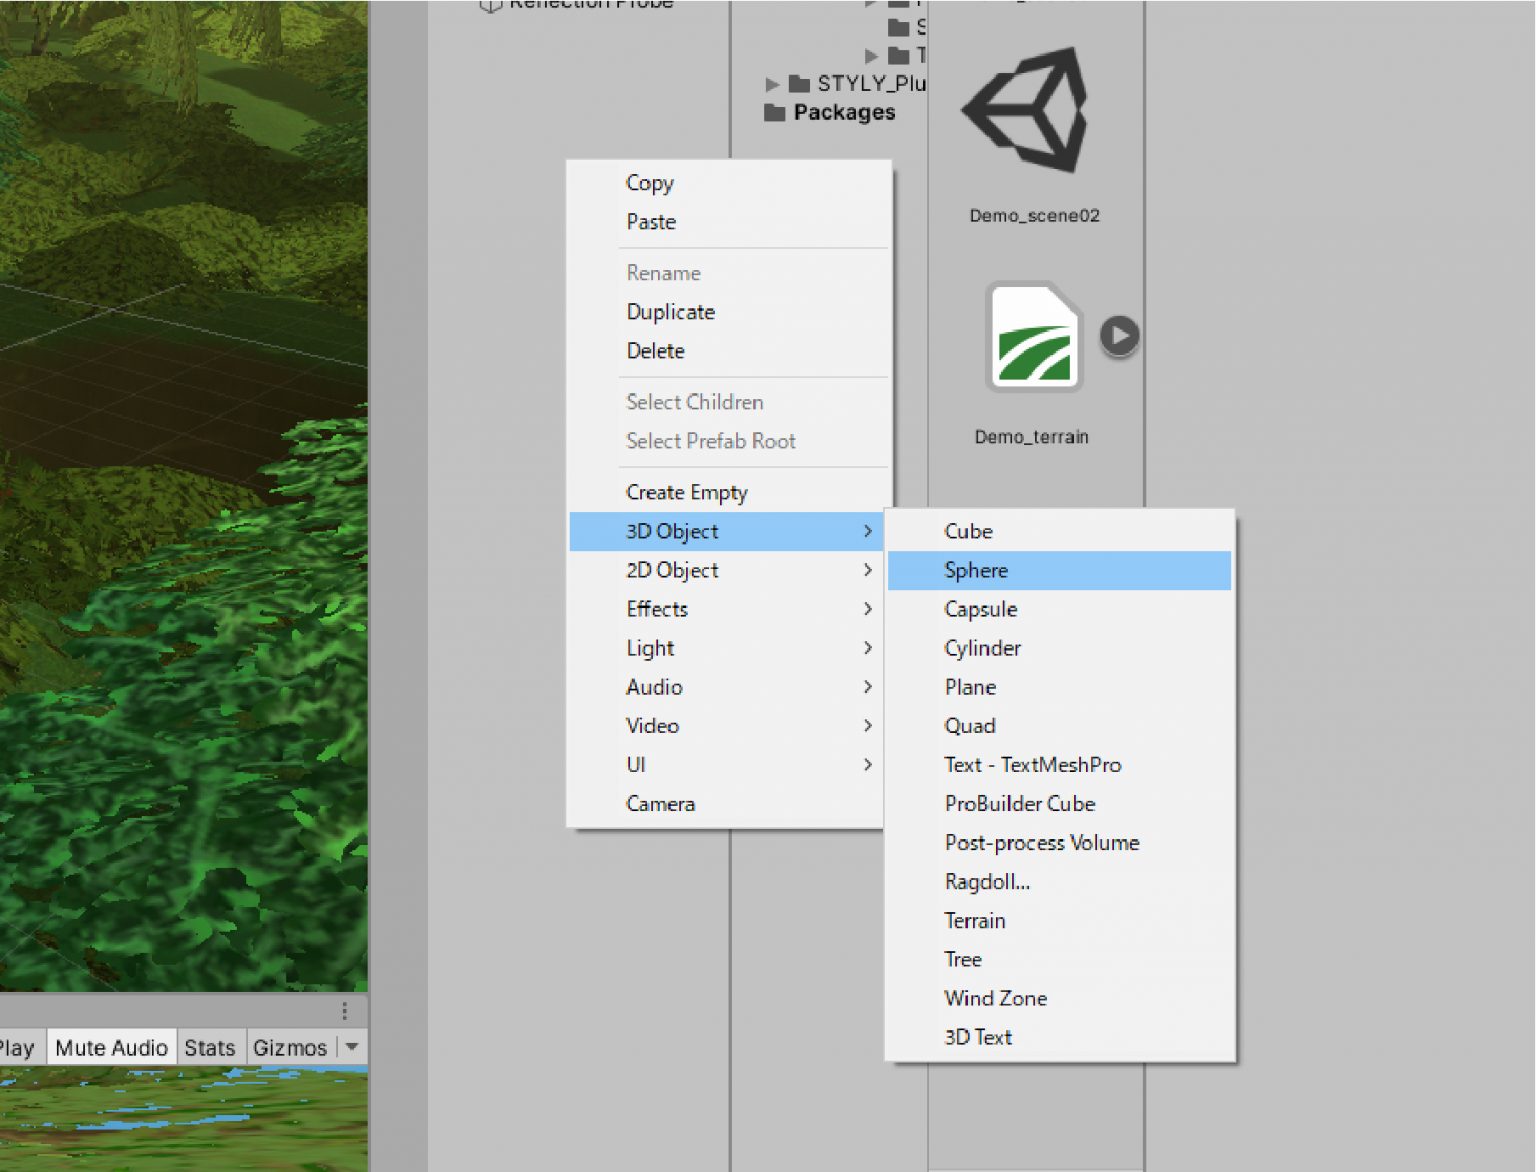Open the three-dot options above Gizmos
The width and height of the screenshot is (1536, 1172).
point(344,1011)
